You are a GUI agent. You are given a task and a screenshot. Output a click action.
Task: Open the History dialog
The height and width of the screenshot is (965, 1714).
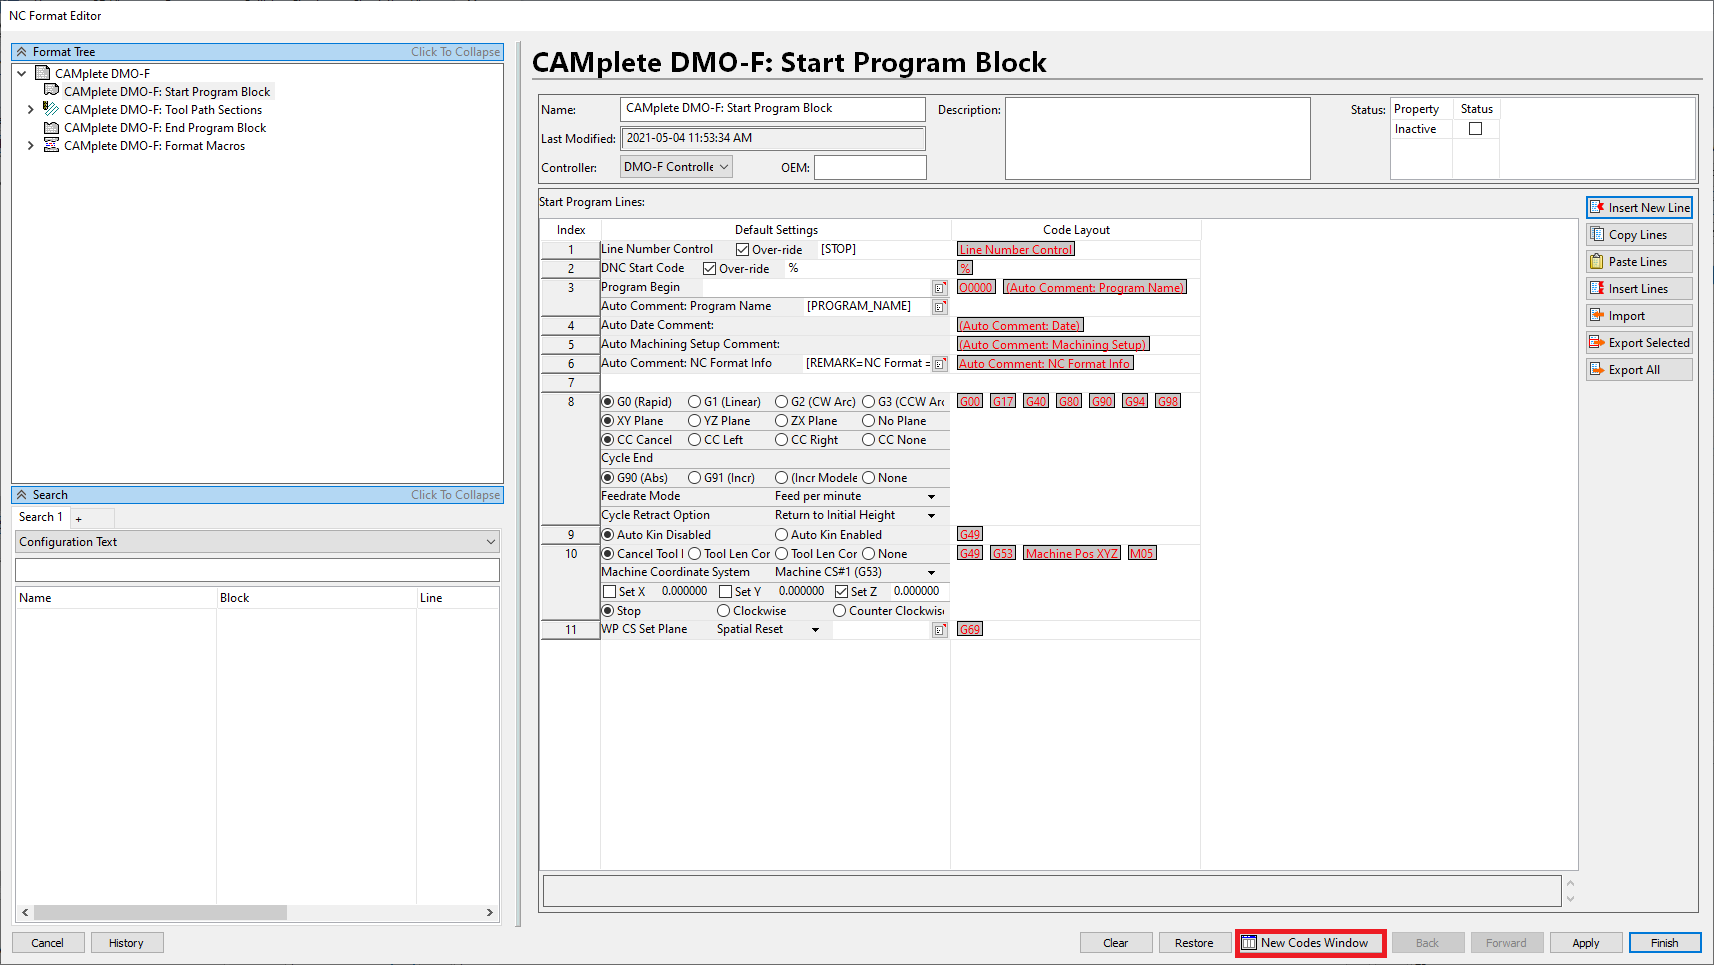[x=126, y=943]
